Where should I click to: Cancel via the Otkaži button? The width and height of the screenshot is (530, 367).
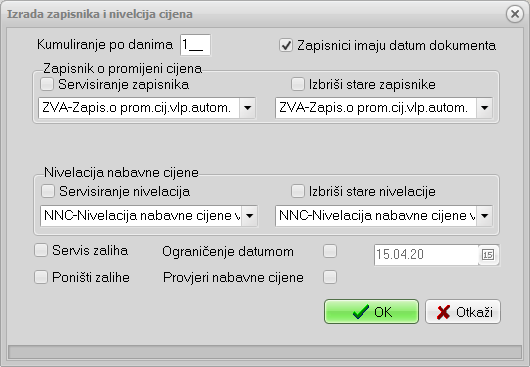click(463, 312)
